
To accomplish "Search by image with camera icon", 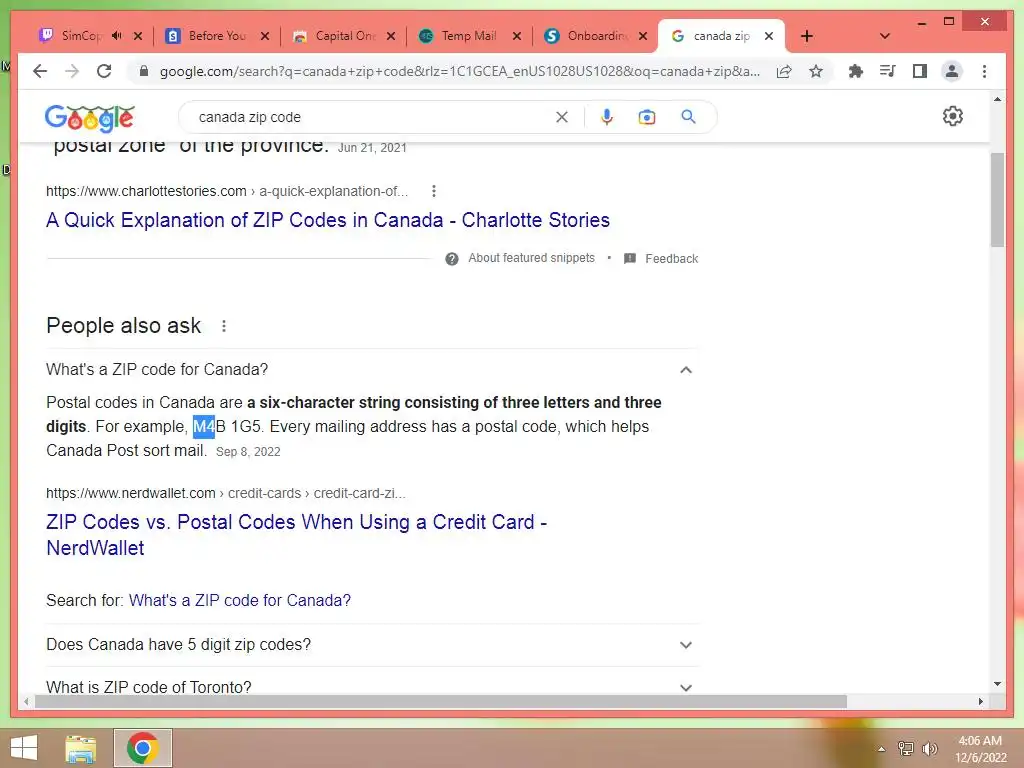I will (647, 117).
